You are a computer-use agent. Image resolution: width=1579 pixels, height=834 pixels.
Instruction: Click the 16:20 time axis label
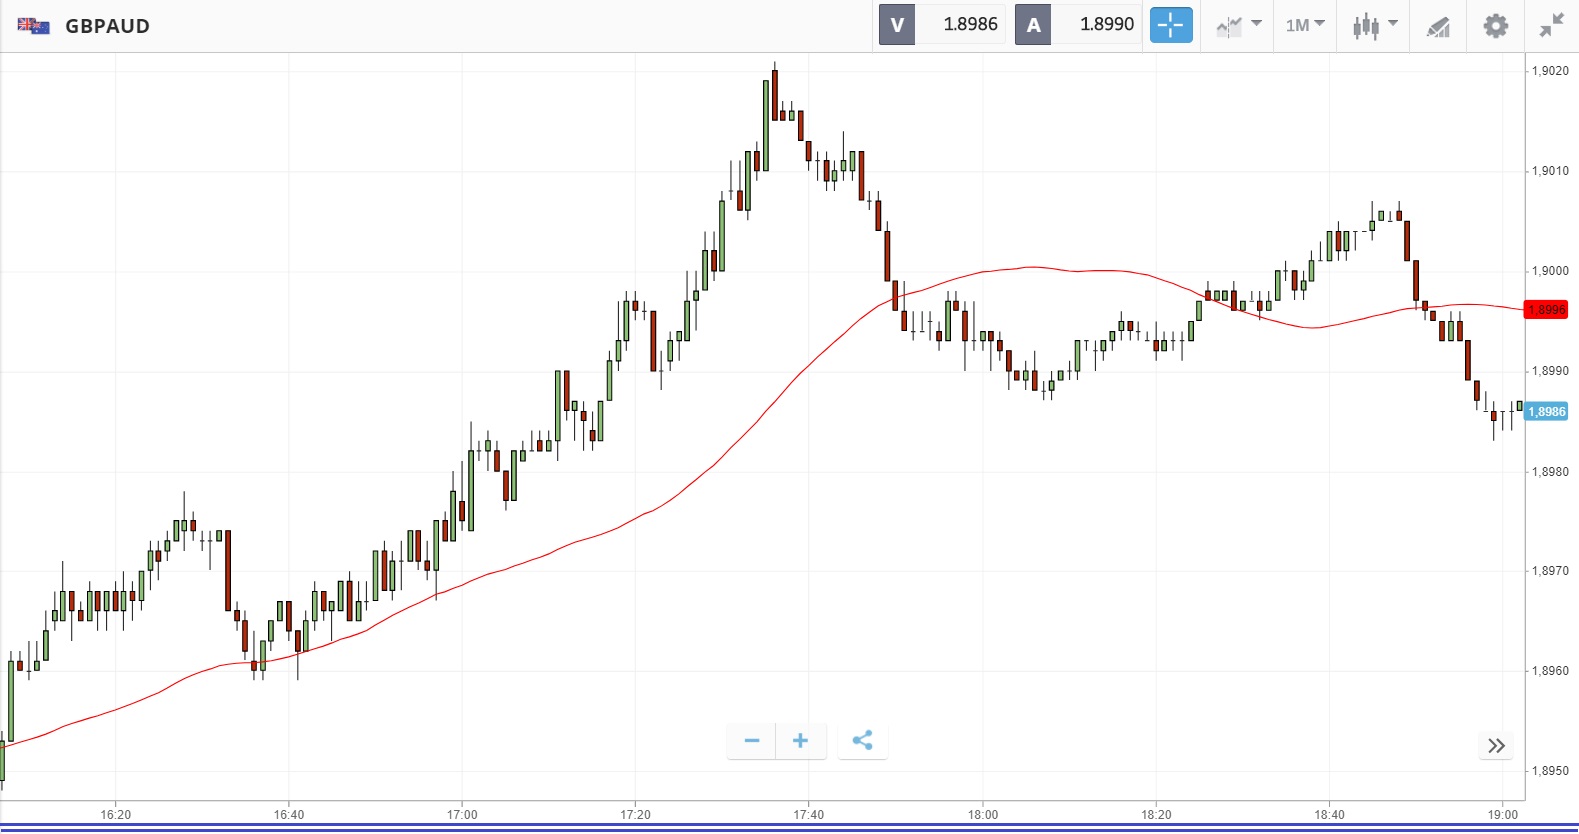[x=116, y=815]
